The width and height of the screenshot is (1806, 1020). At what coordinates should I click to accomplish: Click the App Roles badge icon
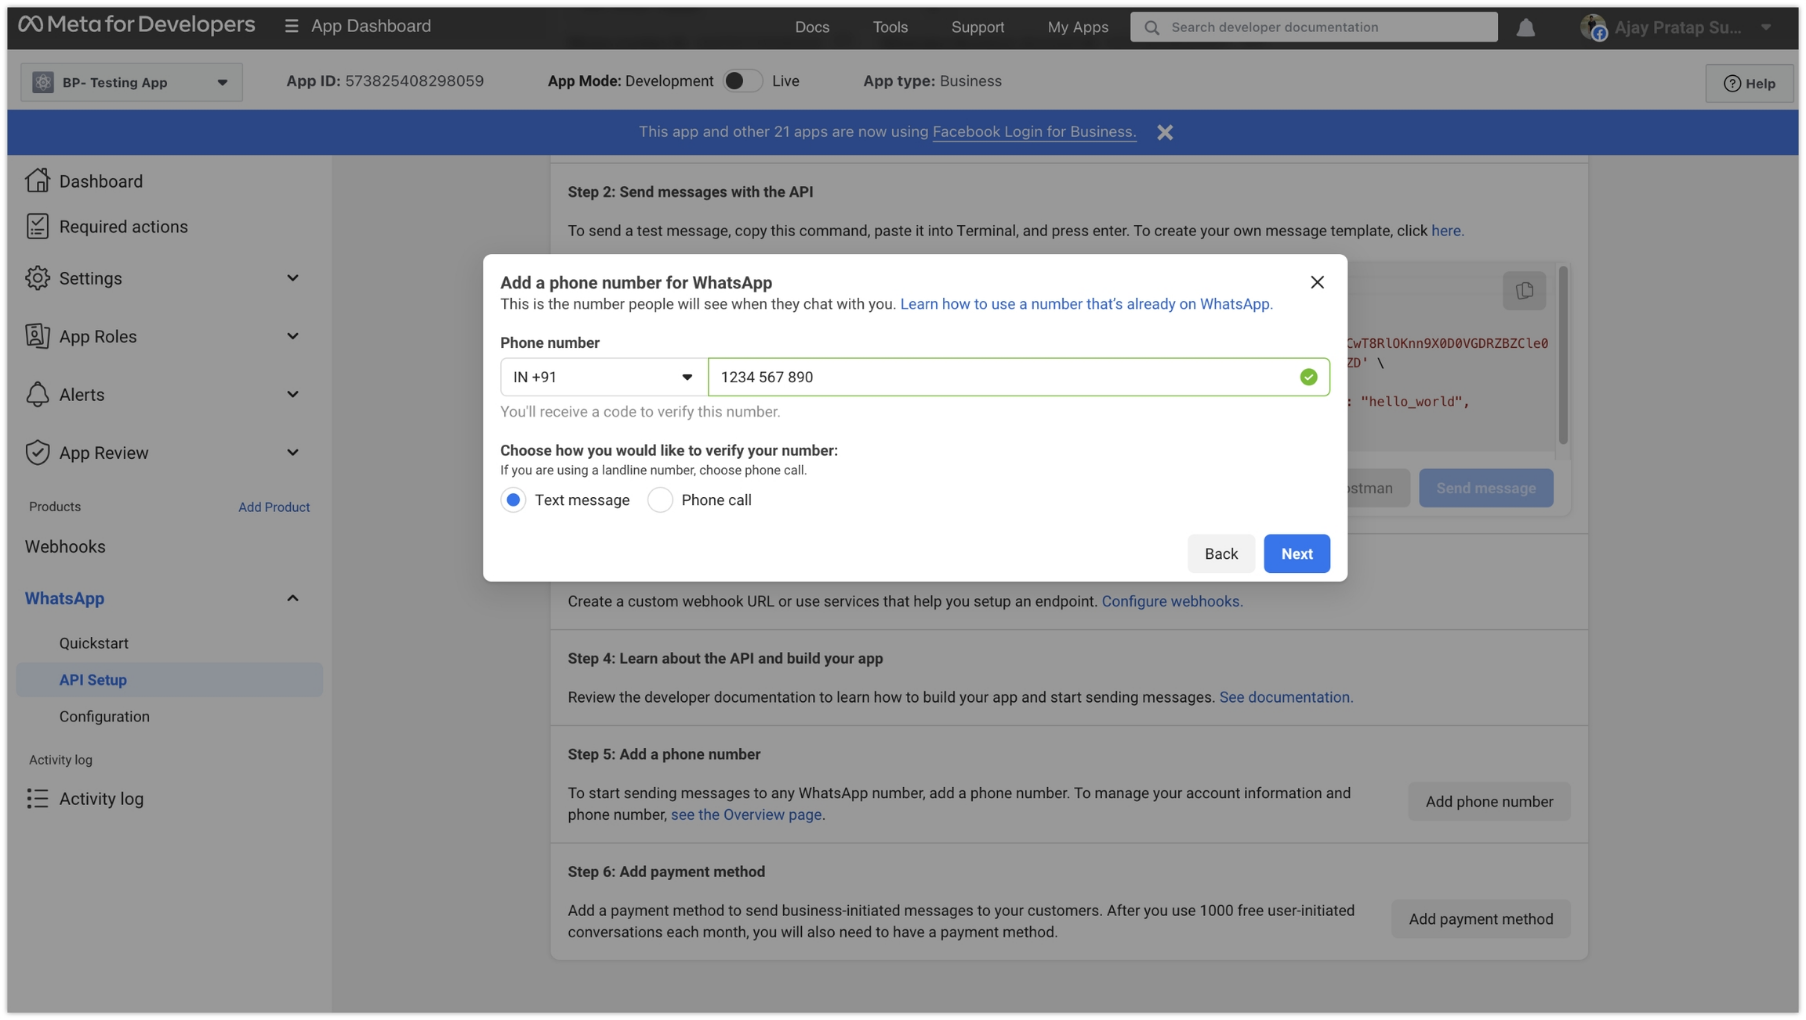[x=37, y=336]
